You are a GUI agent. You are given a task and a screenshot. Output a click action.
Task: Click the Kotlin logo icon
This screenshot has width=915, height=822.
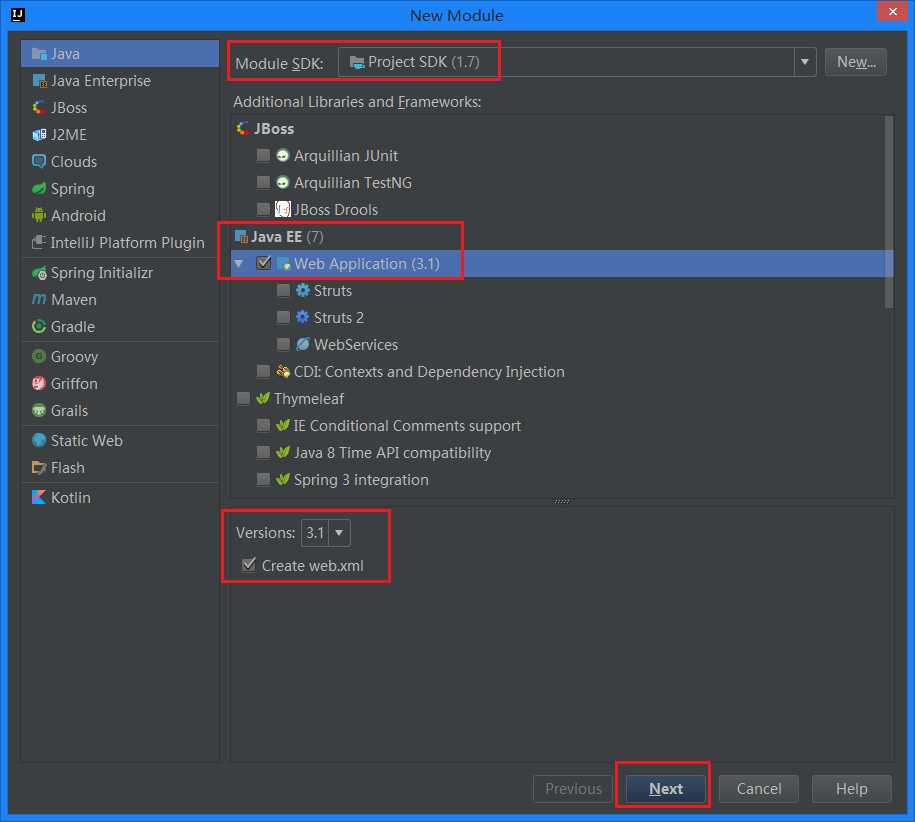coord(39,498)
